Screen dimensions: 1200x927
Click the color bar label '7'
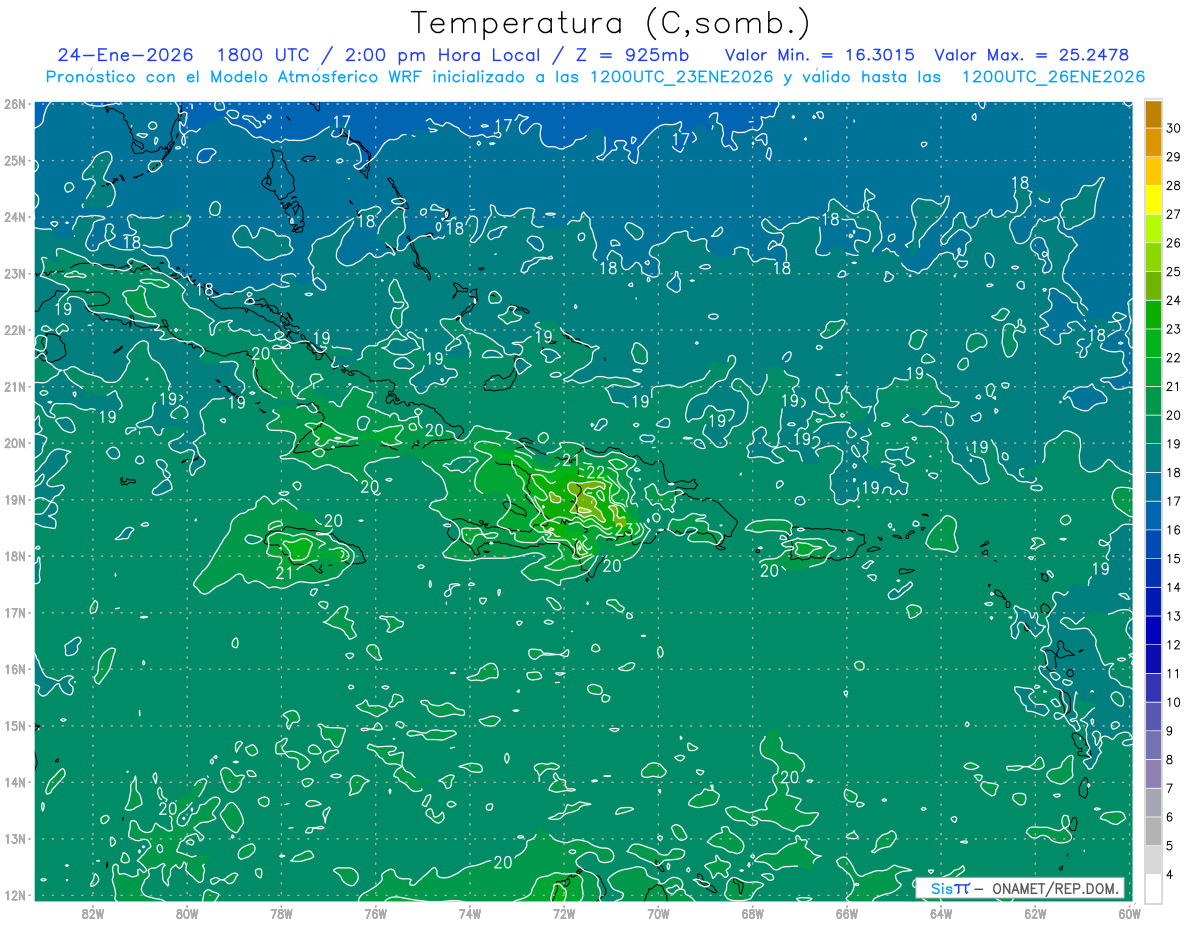click(1170, 788)
